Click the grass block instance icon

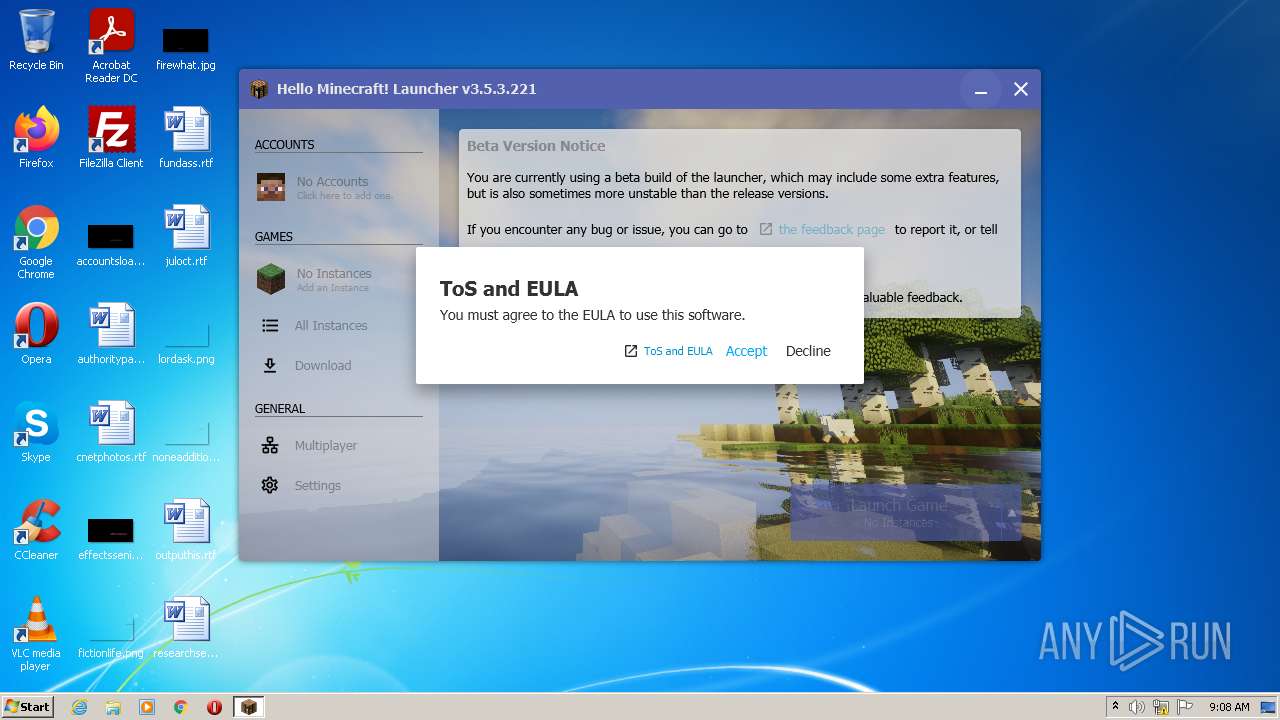tap(271, 279)
